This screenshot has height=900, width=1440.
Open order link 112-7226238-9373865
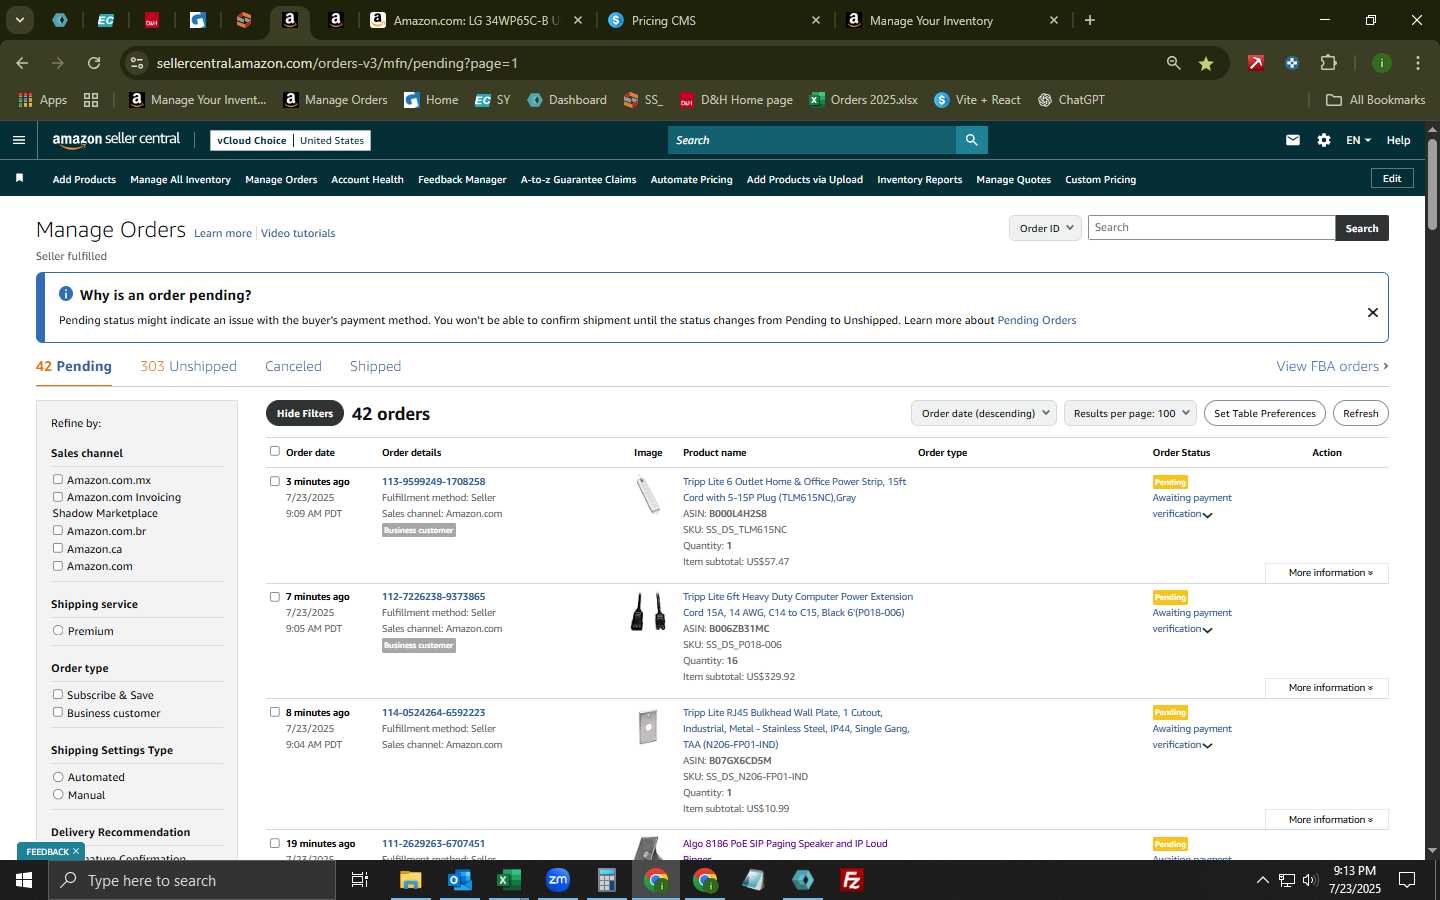coord(433,597)
